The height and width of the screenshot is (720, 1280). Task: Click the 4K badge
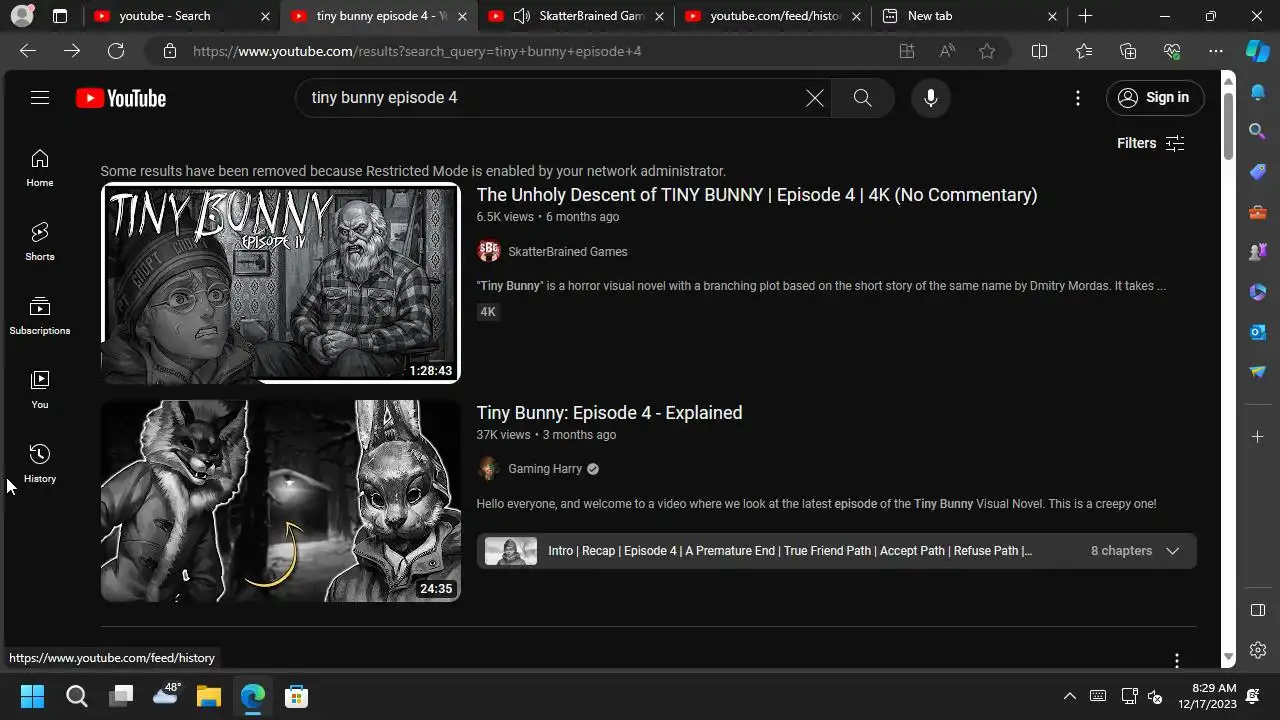(488, 312)
